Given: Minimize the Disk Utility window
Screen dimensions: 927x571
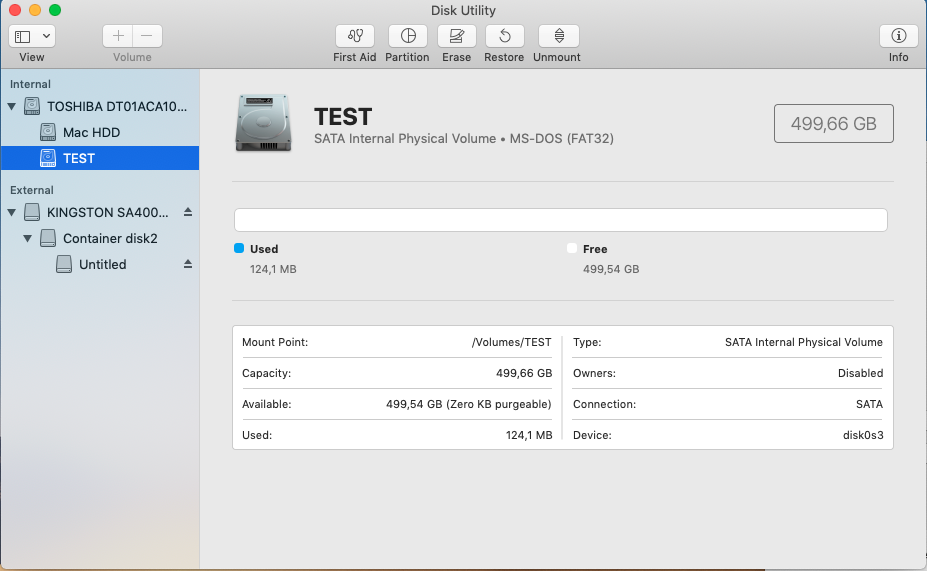Looking at the screenshot, I should click(35, 10).
